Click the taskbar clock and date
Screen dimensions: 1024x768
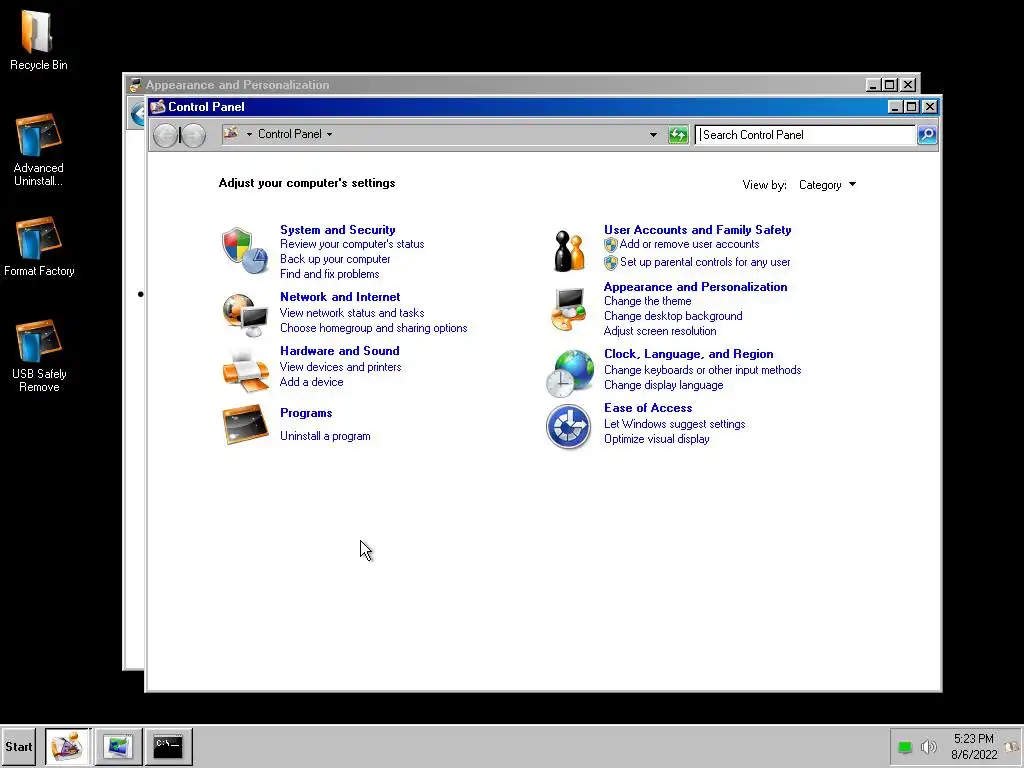[x=974, y=746]
